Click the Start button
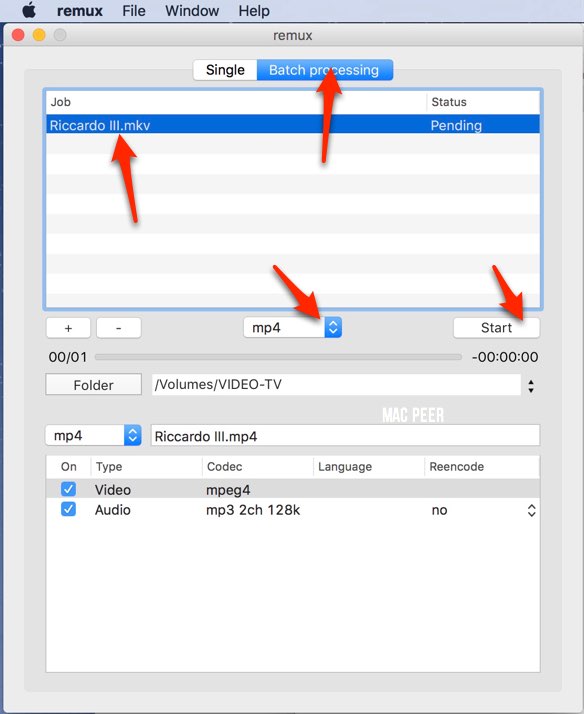The height and width of the screenshot is (714, 584). pyautogui.click(x=496, y=327)
